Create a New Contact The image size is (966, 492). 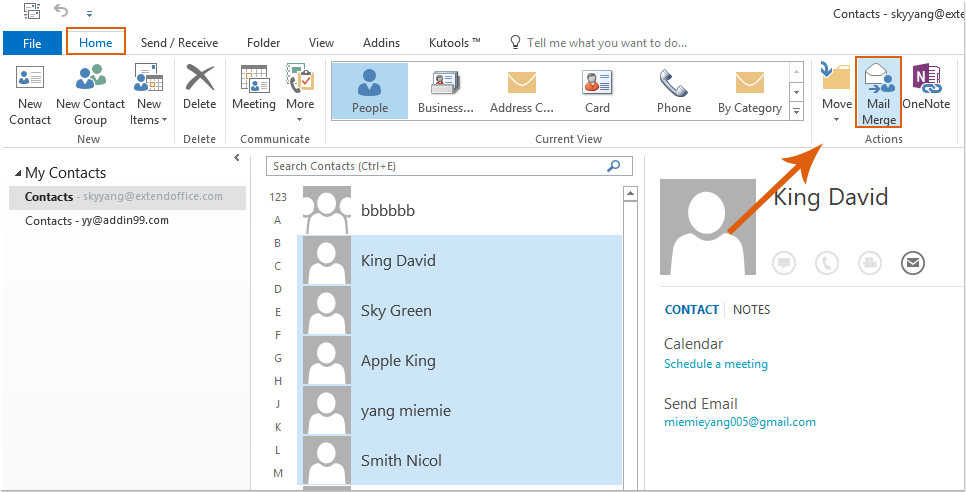[30, 95]
